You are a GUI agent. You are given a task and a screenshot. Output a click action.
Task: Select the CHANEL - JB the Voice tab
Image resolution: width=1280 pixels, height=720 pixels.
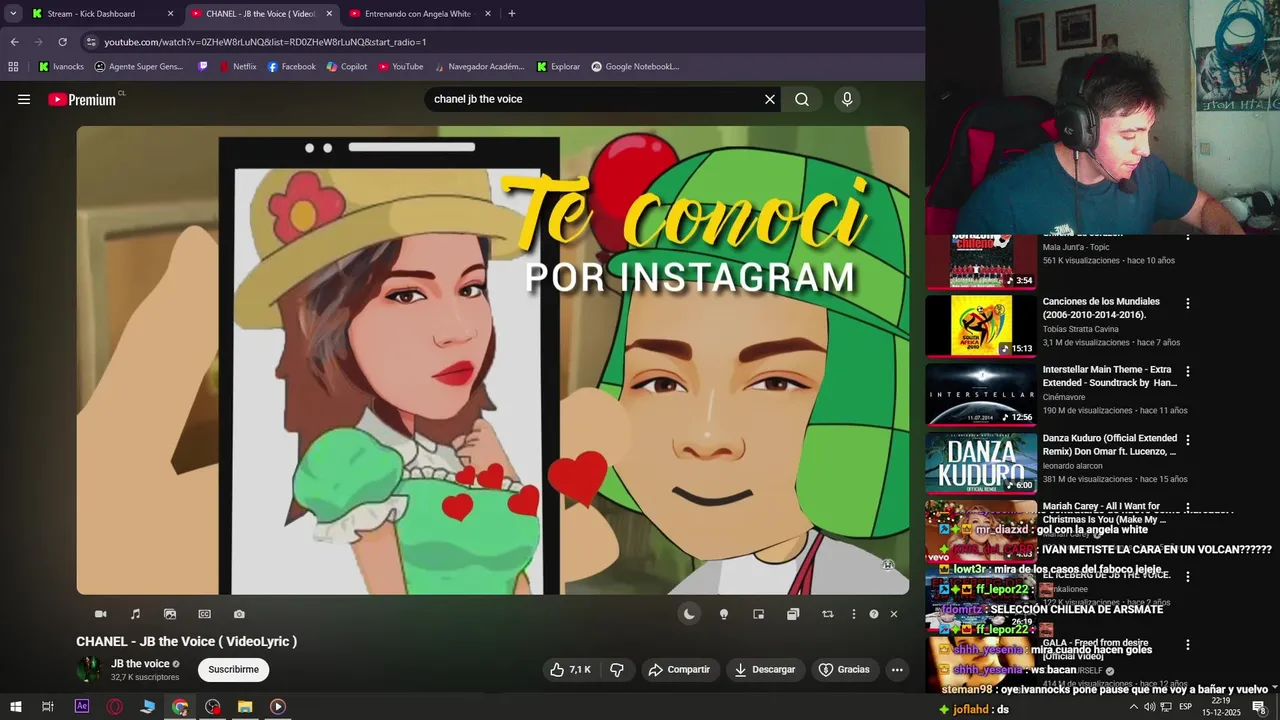click(x=262, y=14)
